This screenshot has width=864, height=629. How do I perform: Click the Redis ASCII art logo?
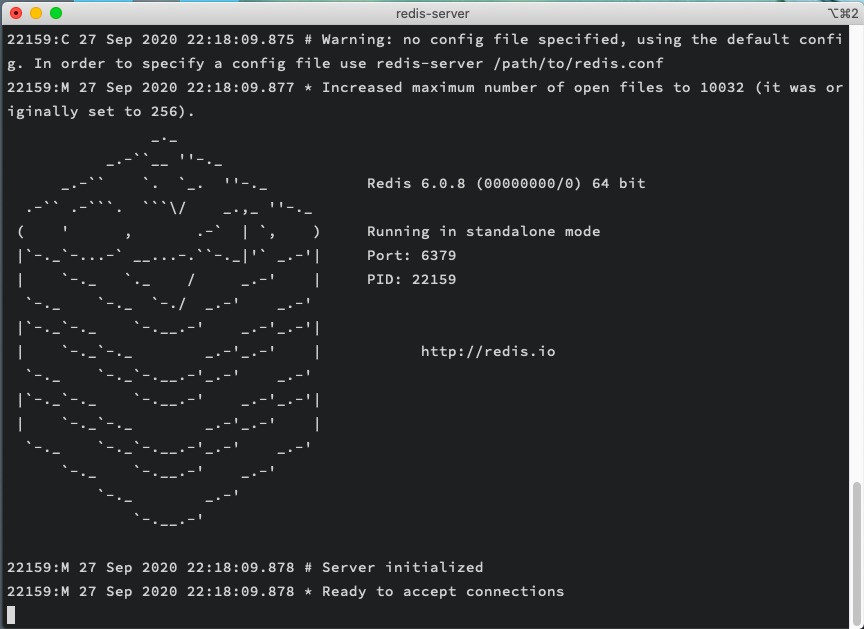(x=169, y=330)
